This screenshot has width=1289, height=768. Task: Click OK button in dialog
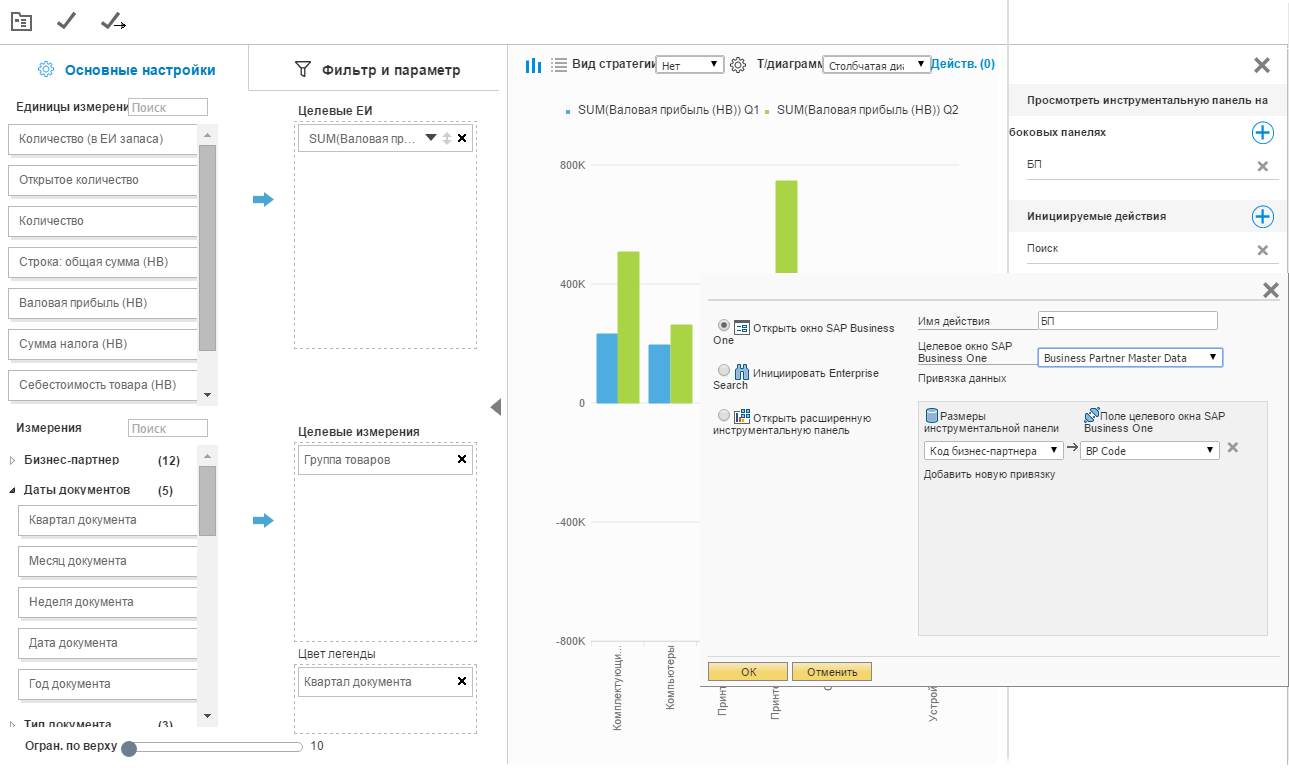pos(748,672)
